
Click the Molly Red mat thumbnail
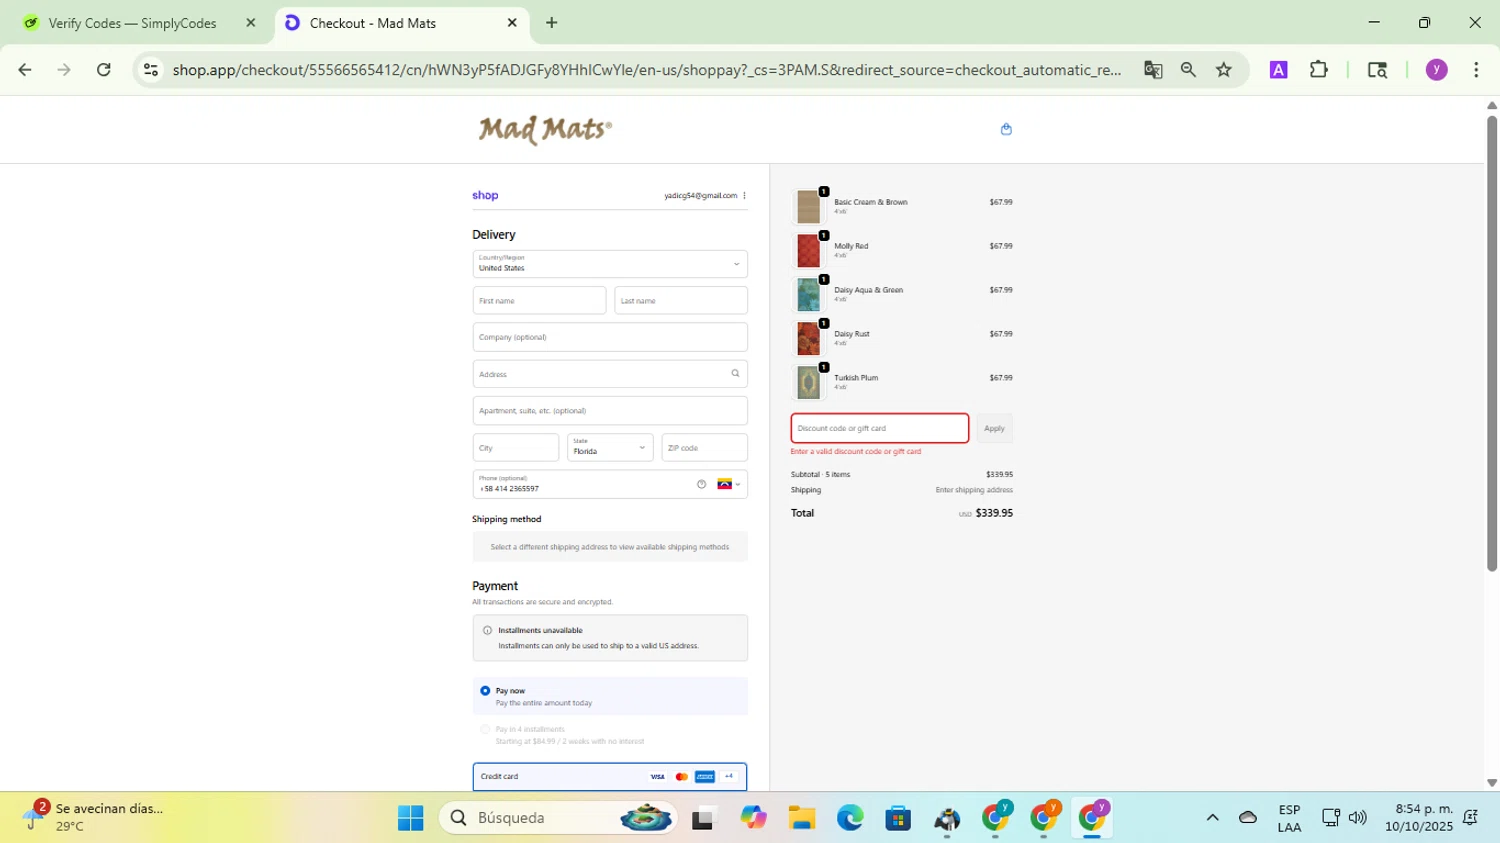808,250
